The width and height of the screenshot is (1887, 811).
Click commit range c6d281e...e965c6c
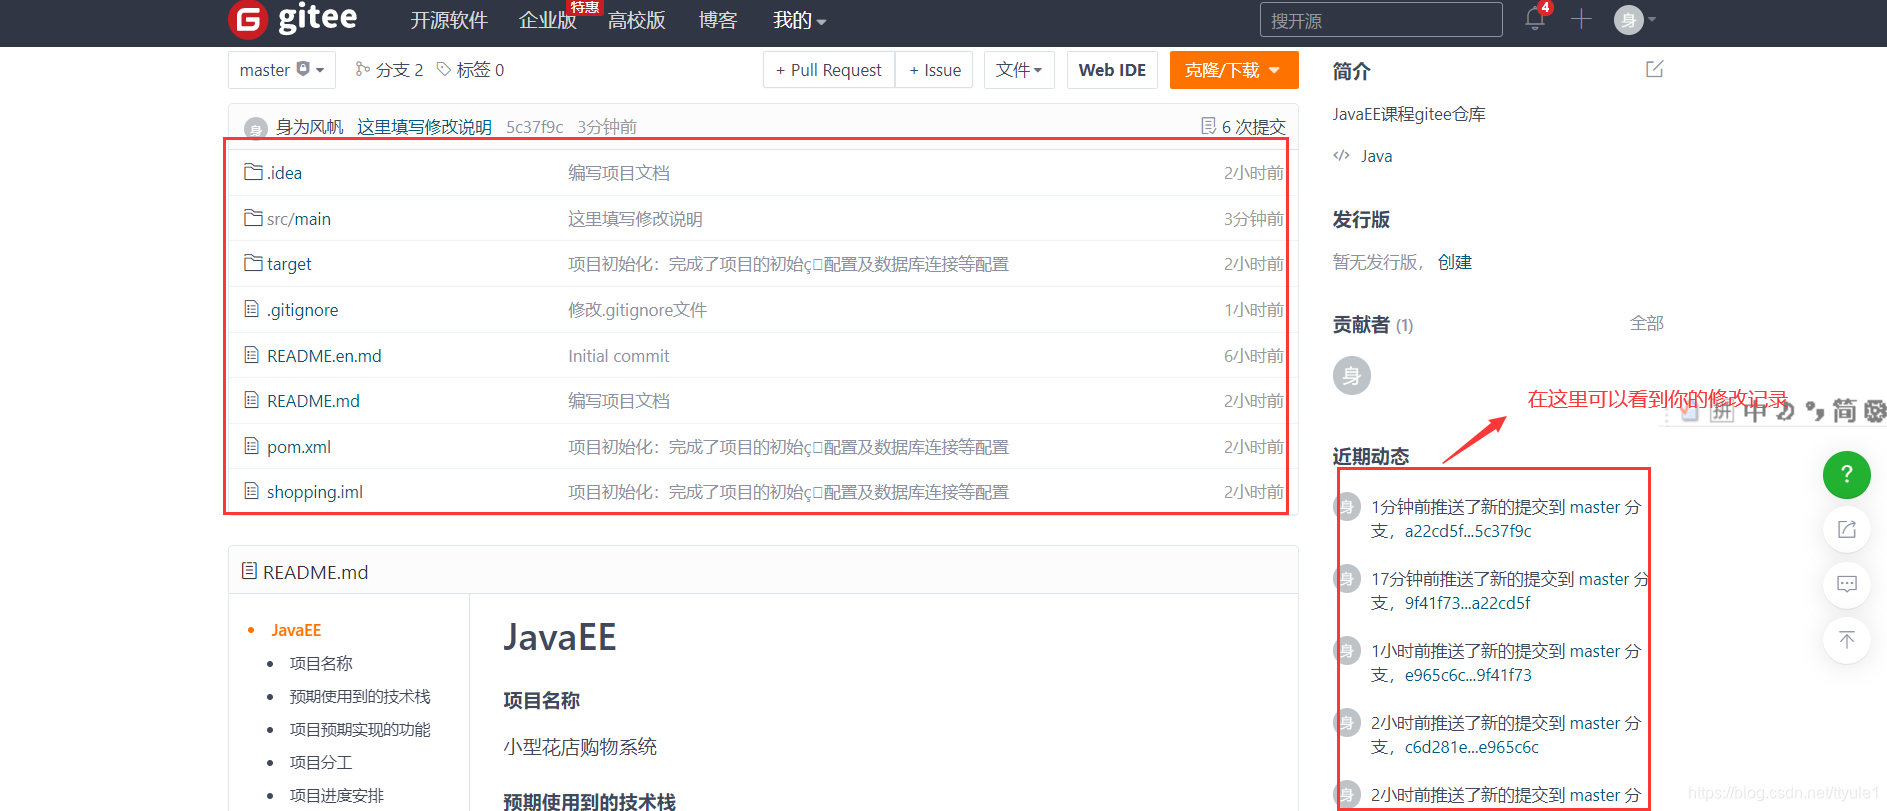1472,747
